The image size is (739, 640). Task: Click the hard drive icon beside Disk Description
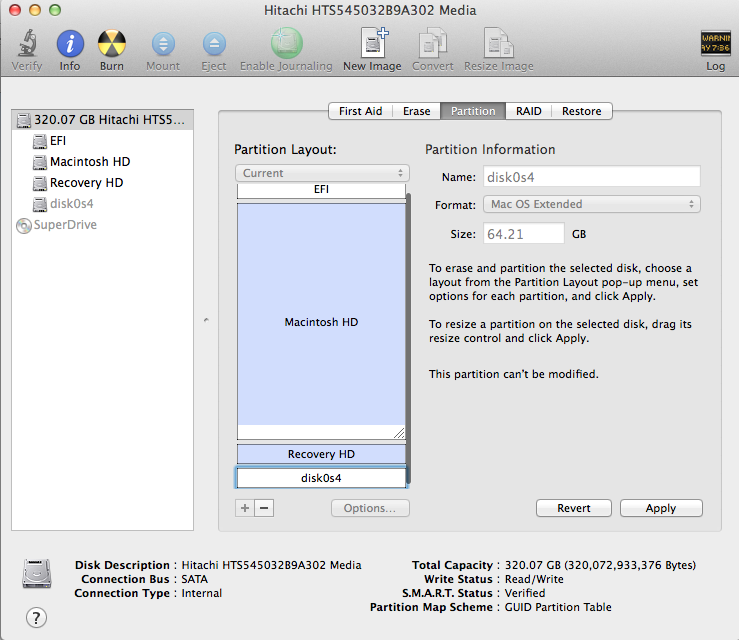click(x=37, y=574)
